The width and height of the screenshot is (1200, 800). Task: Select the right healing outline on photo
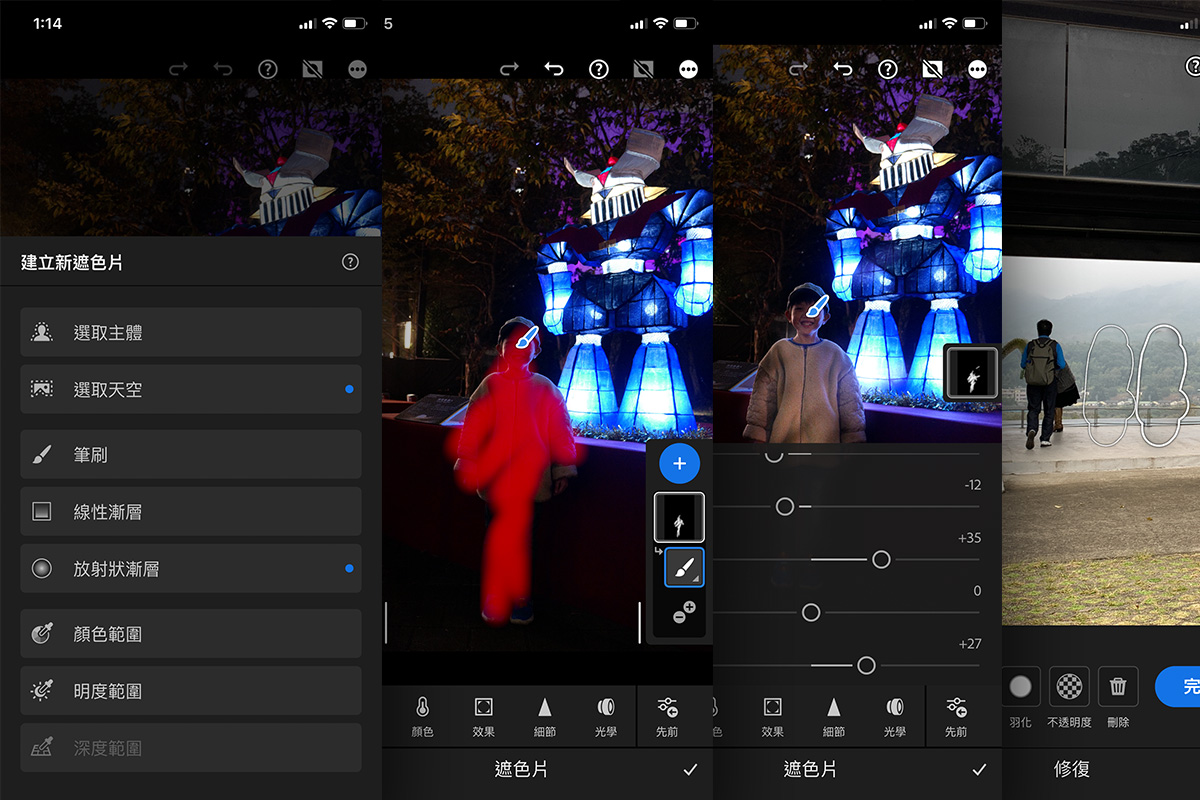(x=1163, y=385)
